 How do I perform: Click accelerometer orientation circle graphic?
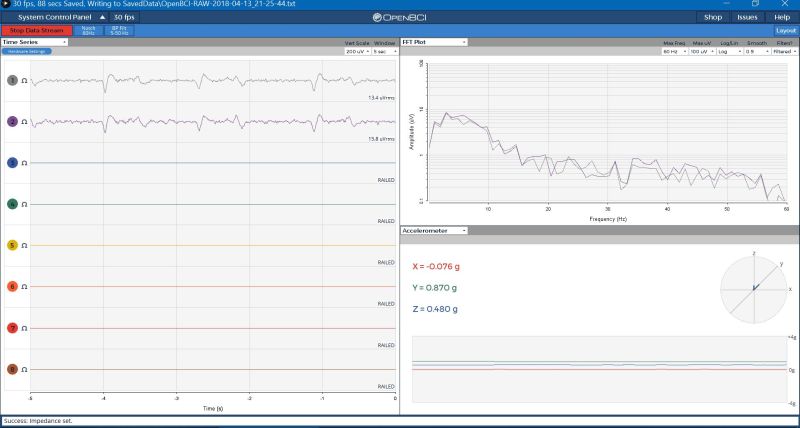click(754, 290)
